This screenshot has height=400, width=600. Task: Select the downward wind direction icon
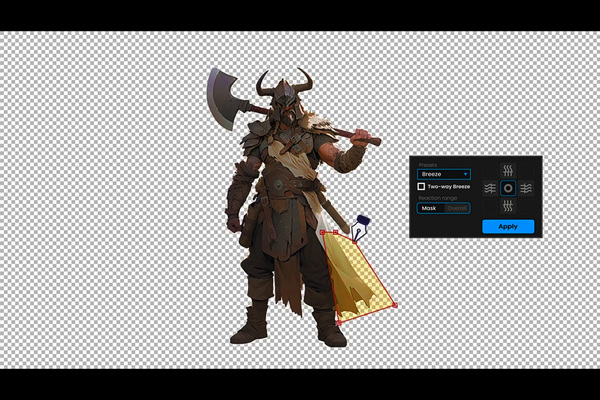tap(508, 206)
